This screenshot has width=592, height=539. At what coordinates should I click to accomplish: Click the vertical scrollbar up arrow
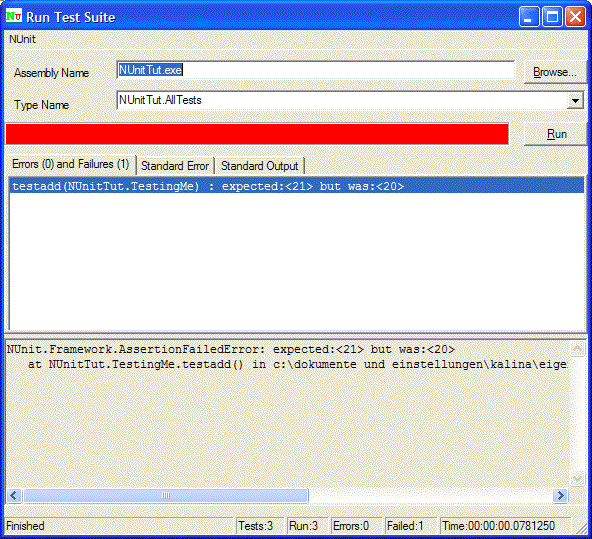(x=577, y=349)
